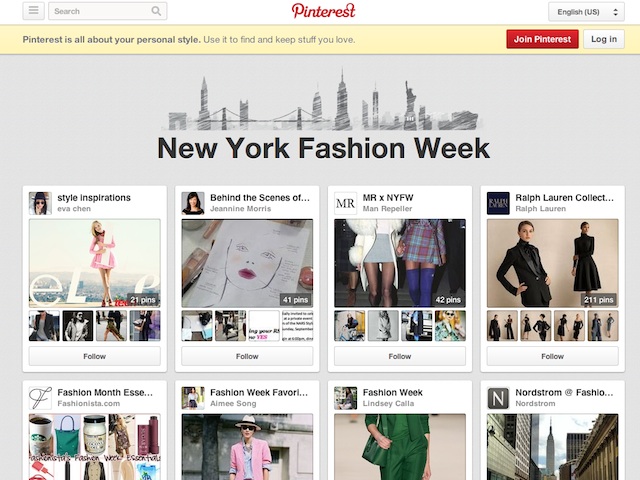Click the Join Pinterest button
Screen dimensions: 640x480
pyautogui.click(x=542, y=39)
